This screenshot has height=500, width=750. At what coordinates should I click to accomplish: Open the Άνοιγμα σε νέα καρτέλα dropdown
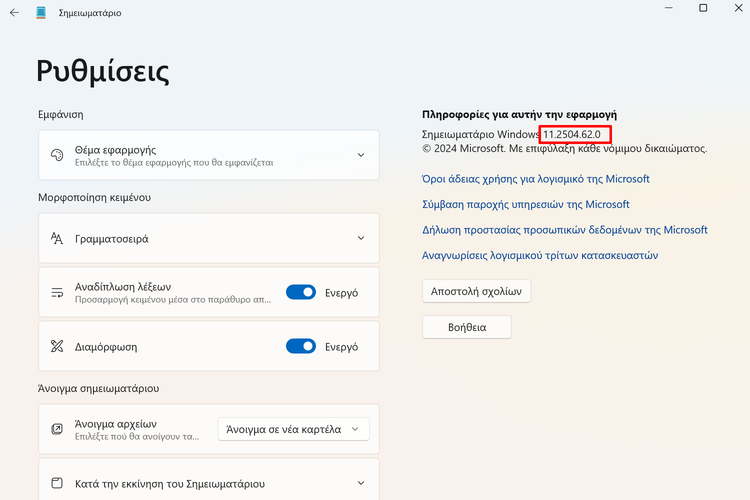(293, 429)
